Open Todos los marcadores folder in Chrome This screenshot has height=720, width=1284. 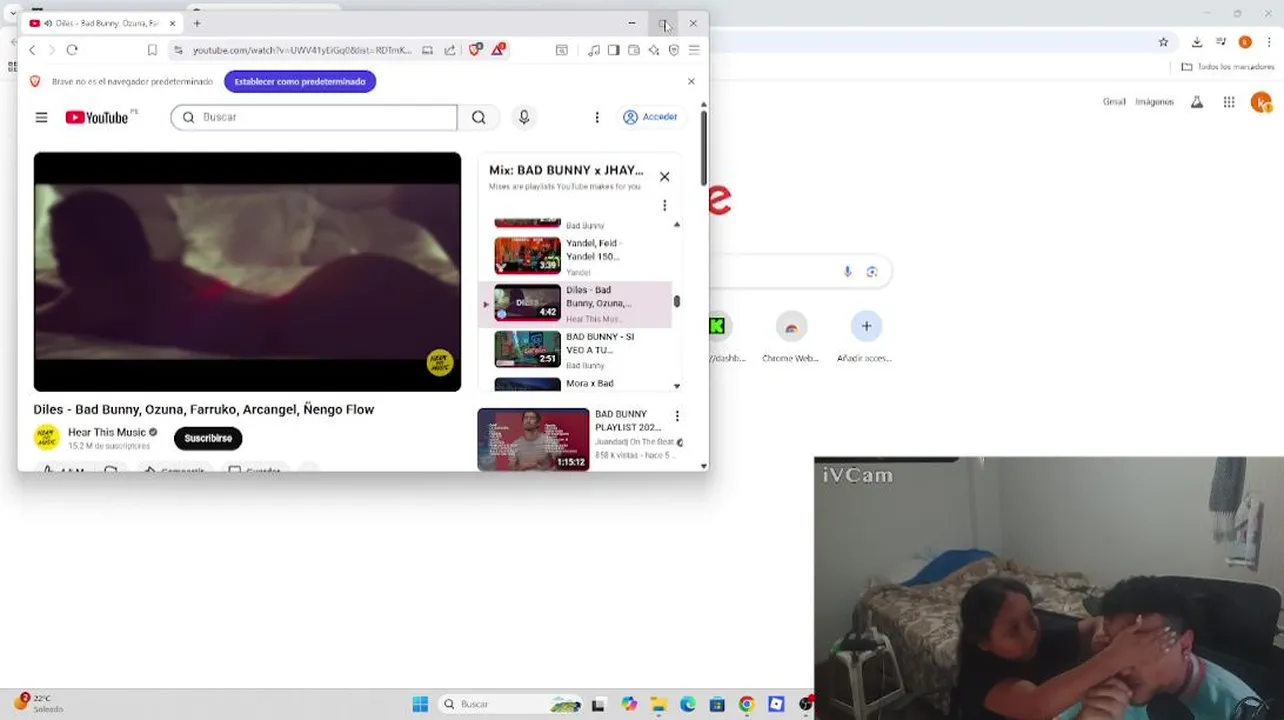pyautogui.click(x=1228, y=67)
